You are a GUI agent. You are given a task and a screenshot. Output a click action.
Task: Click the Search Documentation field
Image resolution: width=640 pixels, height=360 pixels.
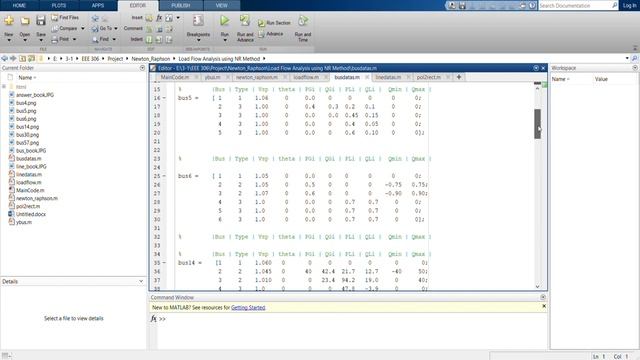pyautogui.click(x=575, y=6)
